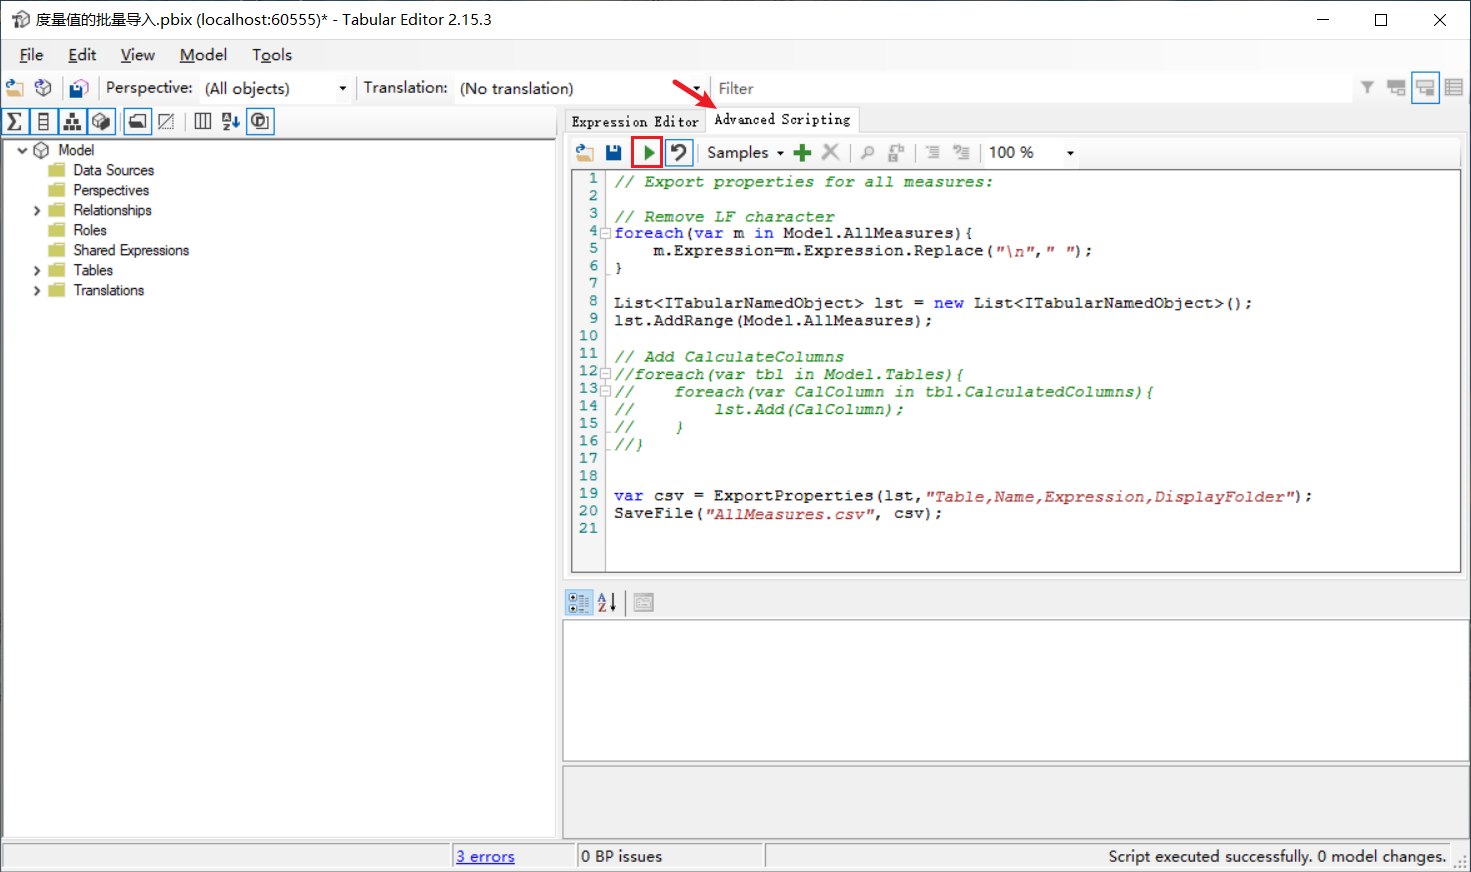Open the Model menu
The width and height of the screenshot is (1471, 872).
tap(203, 55)
